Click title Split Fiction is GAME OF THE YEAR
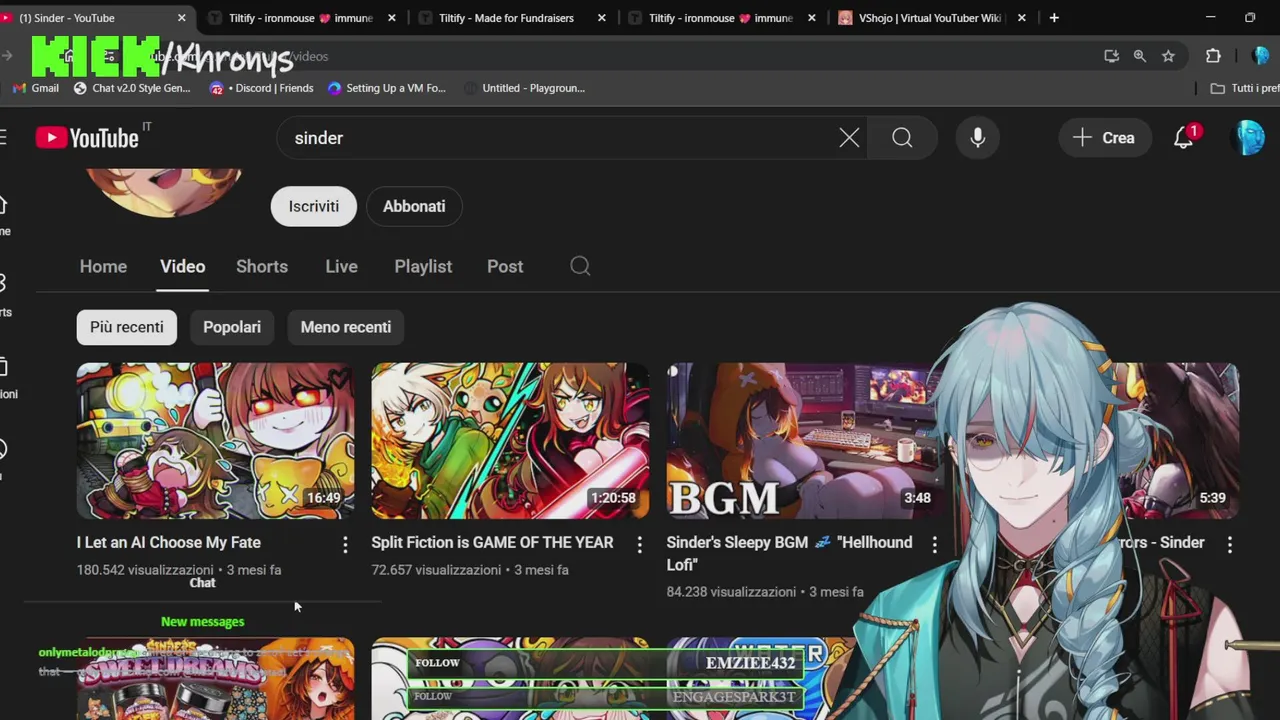 pyautogui.click(x=492, y=542)
